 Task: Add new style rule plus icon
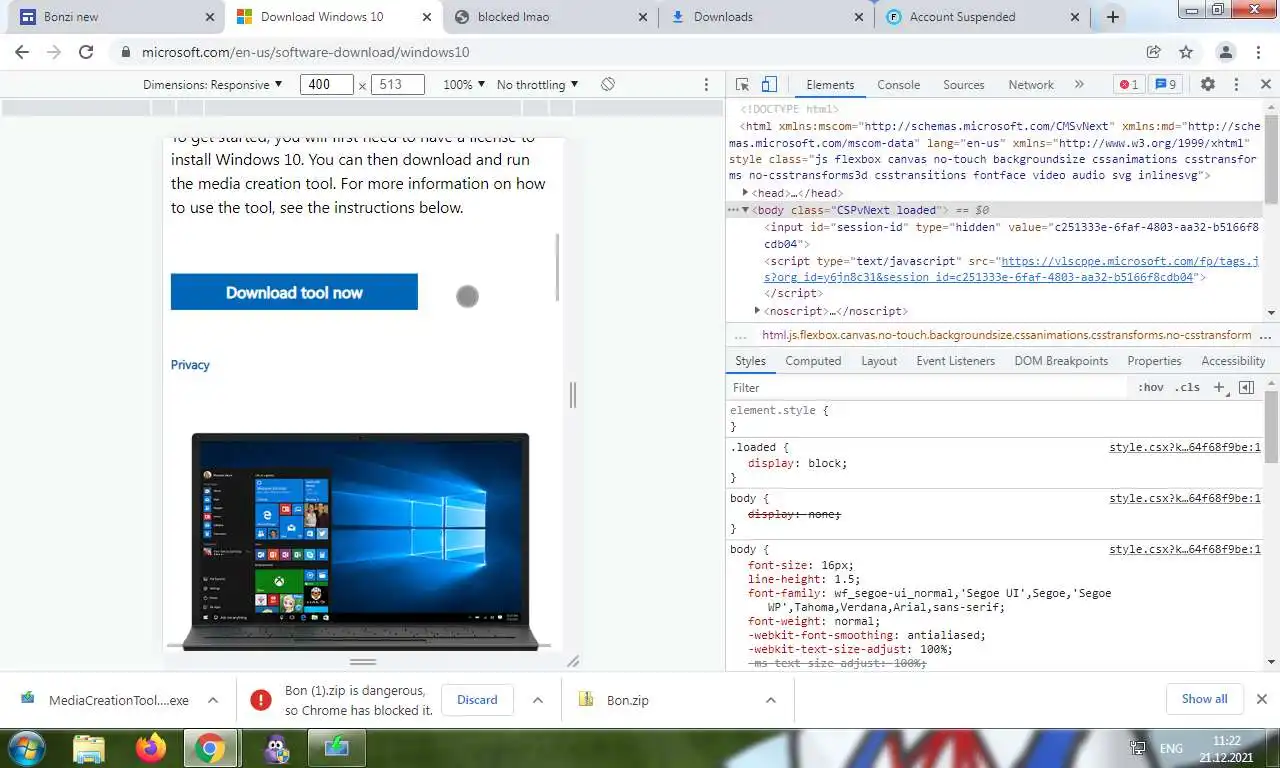tap(1219, 387)
